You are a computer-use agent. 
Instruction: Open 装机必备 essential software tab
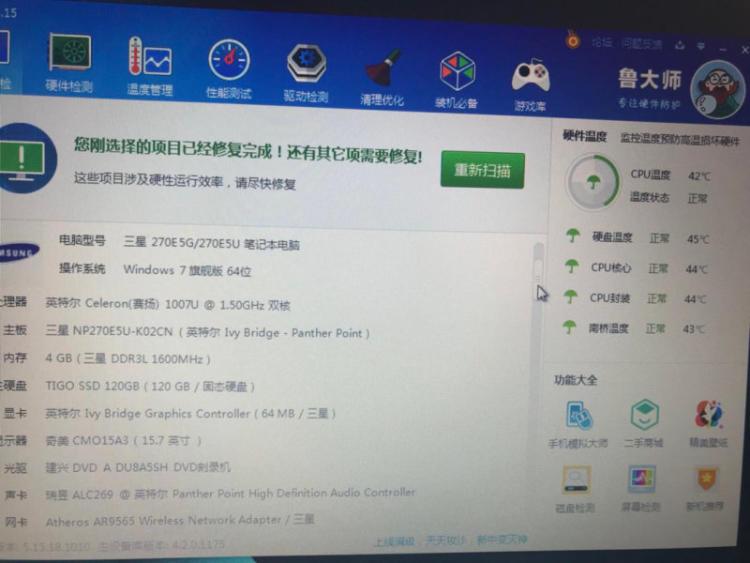point(456,79)
